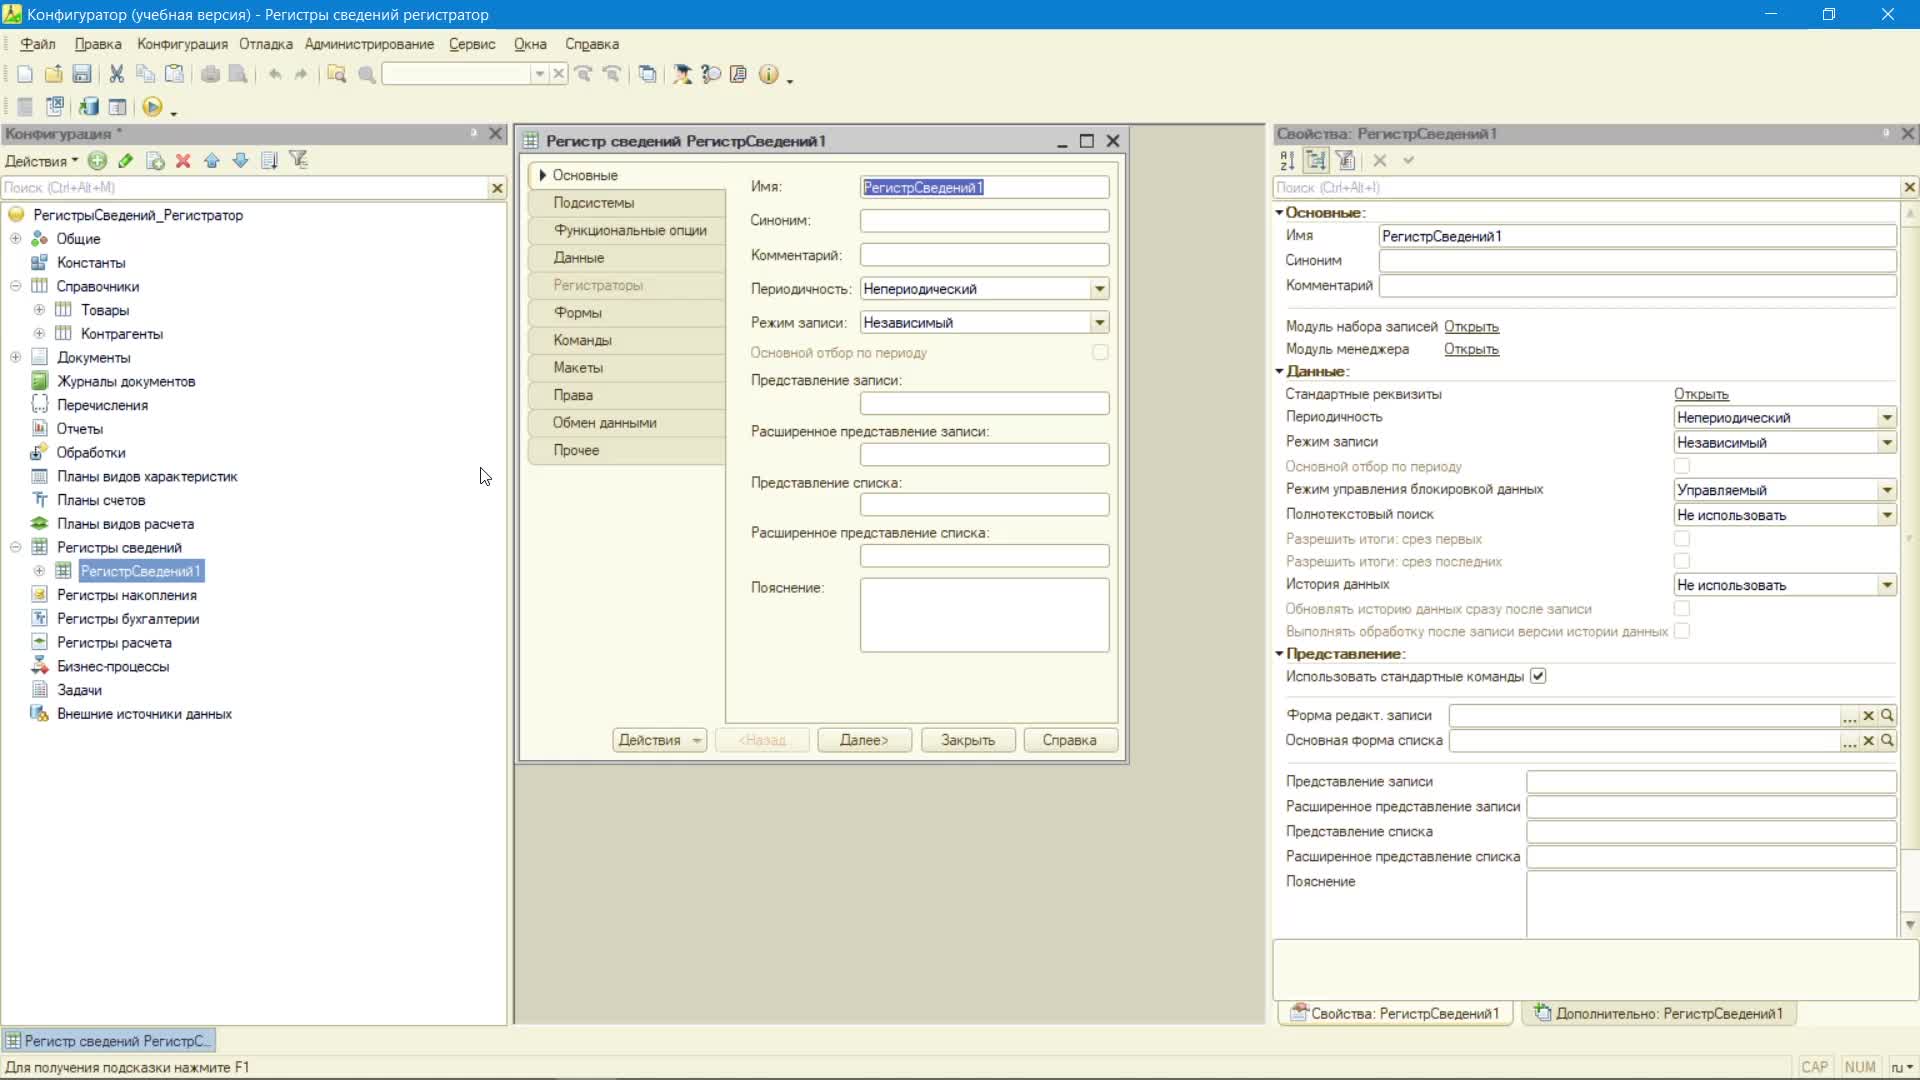This screenshot has height=1080, width=1920.
Task: Click the Cut scissors icon
Action: click(x=116, y=74)
